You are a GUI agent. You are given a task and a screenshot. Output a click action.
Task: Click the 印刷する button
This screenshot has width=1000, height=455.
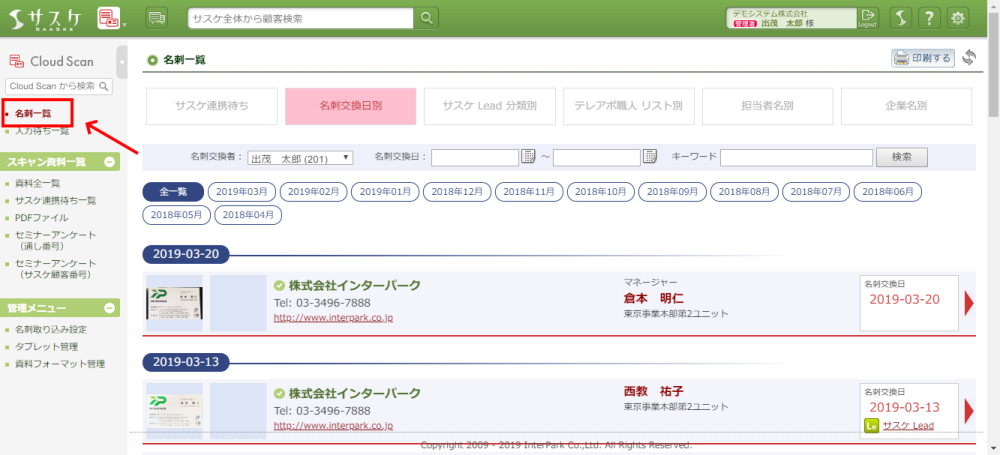click(923, 58)
